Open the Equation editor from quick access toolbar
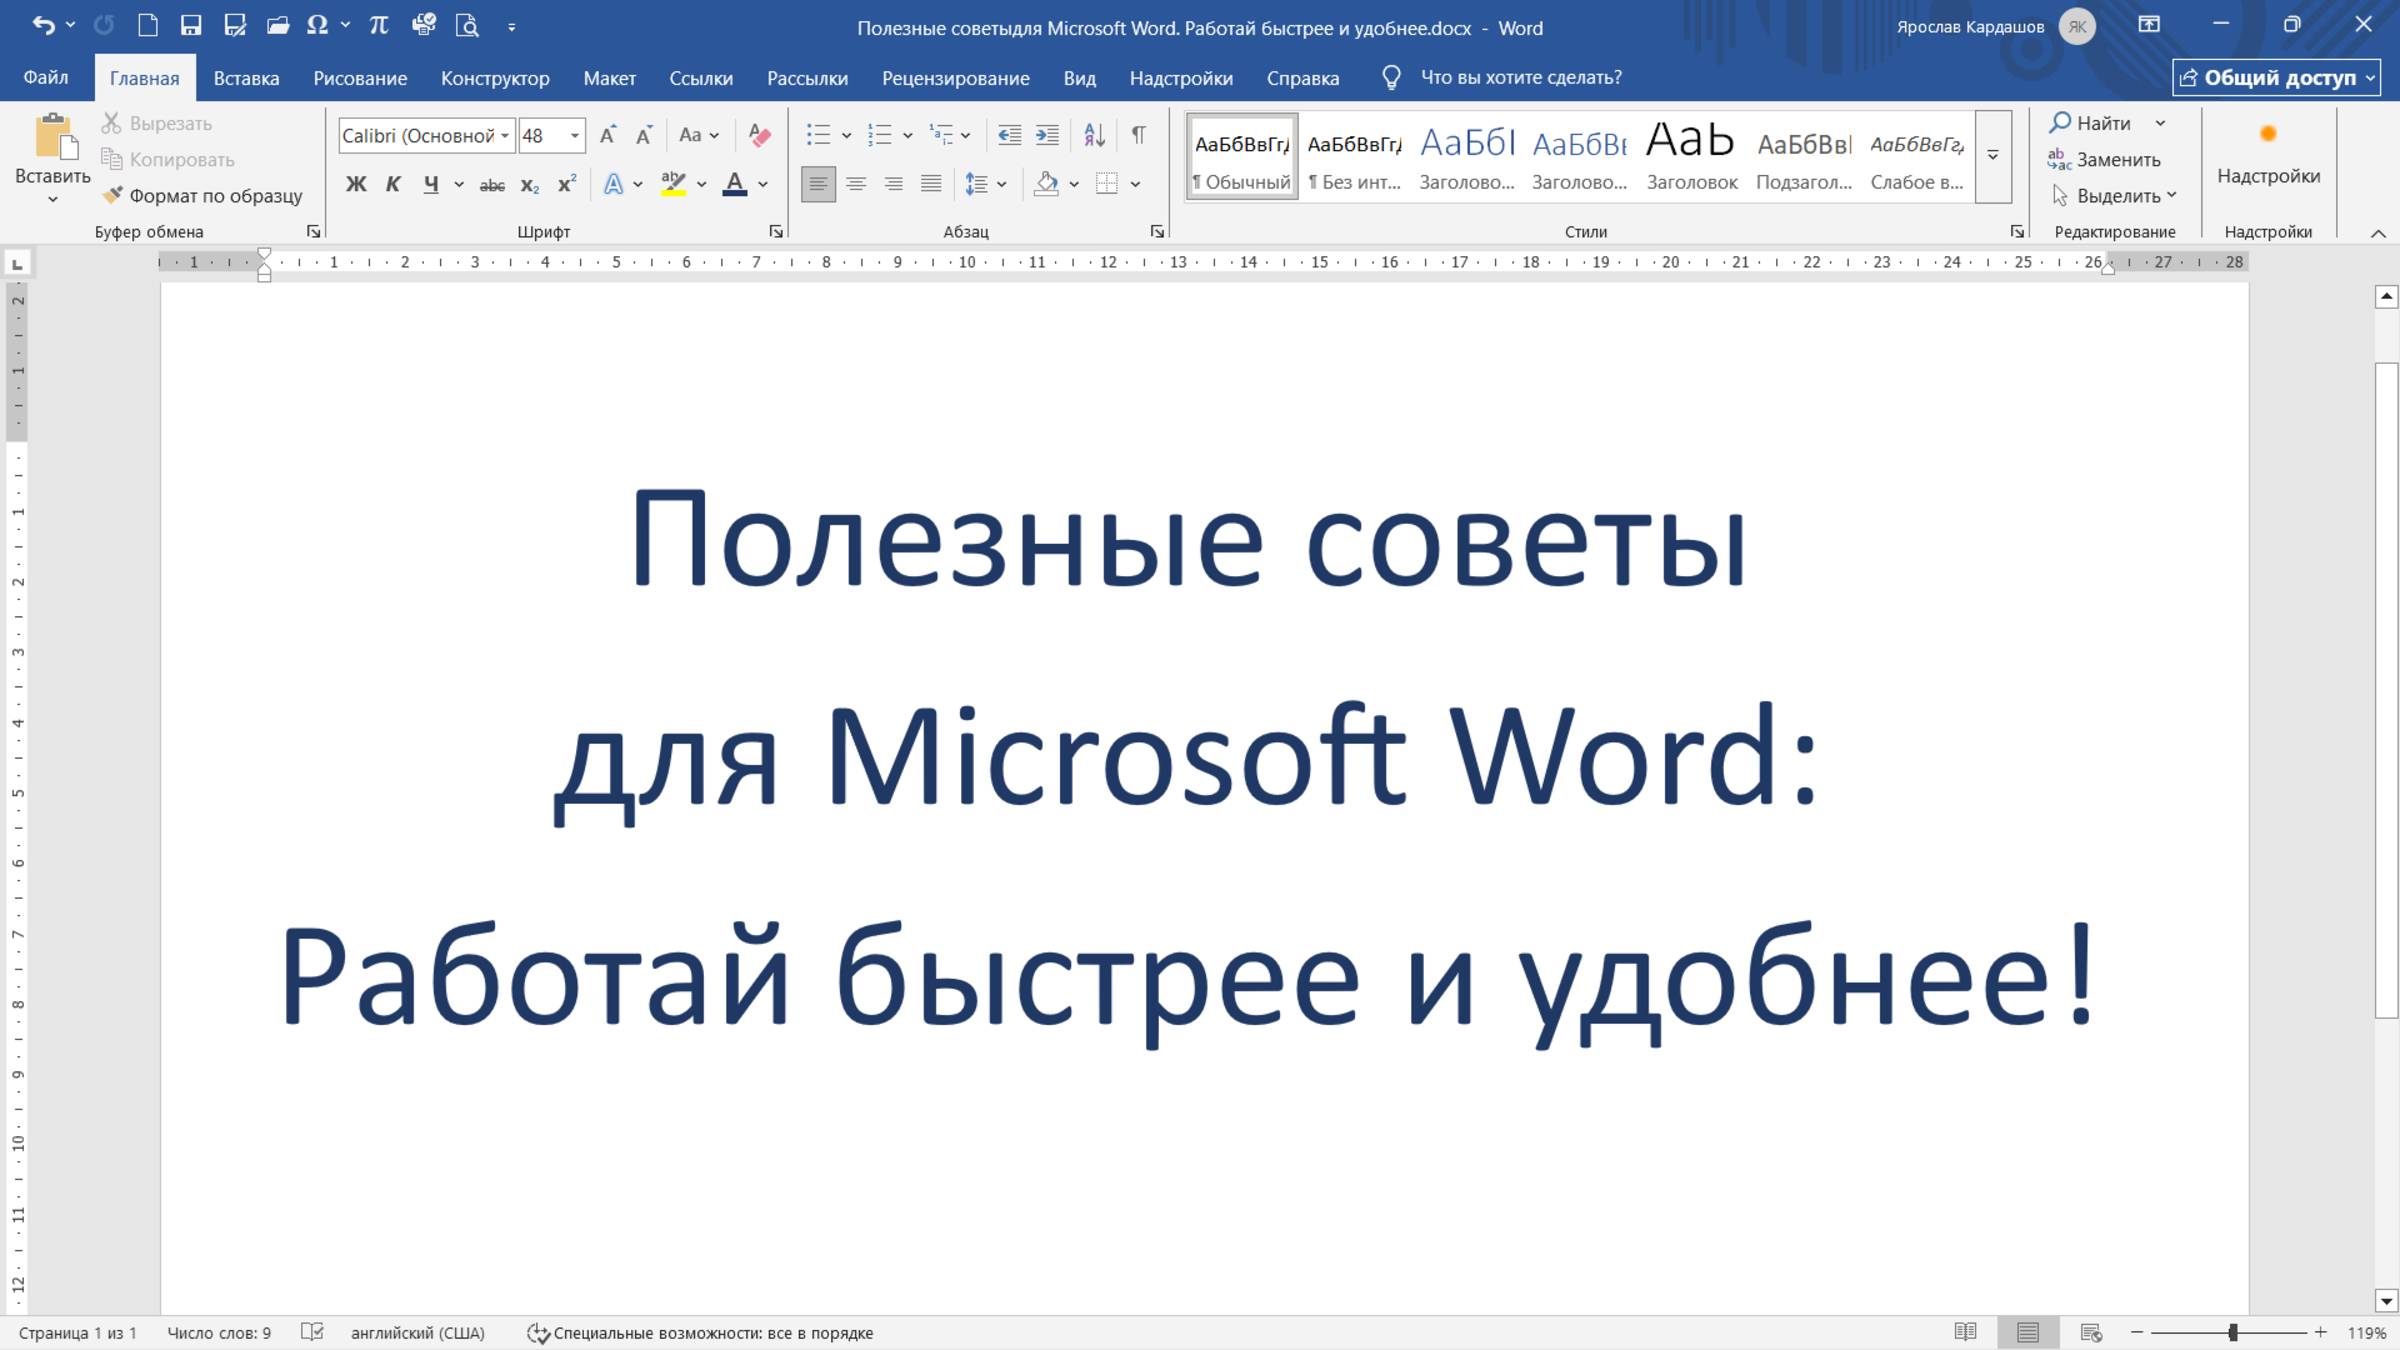Viewport: 2400px width, 1350px height. click(x=378, y=27)
